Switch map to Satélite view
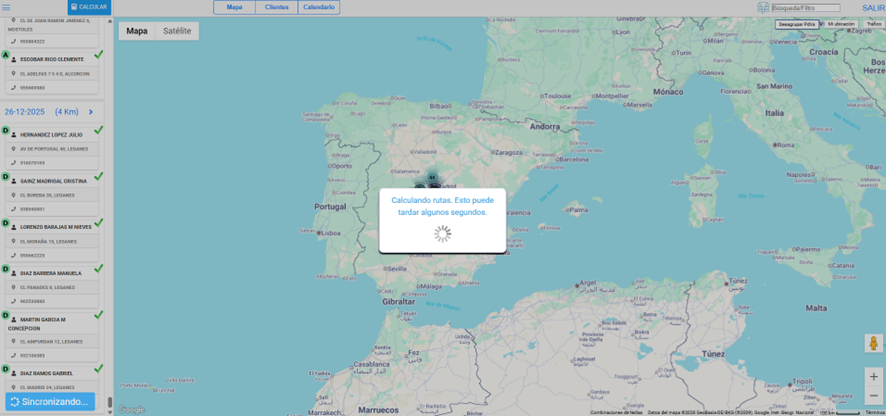This screenshot has height=416, width=886. click(177, 31)
